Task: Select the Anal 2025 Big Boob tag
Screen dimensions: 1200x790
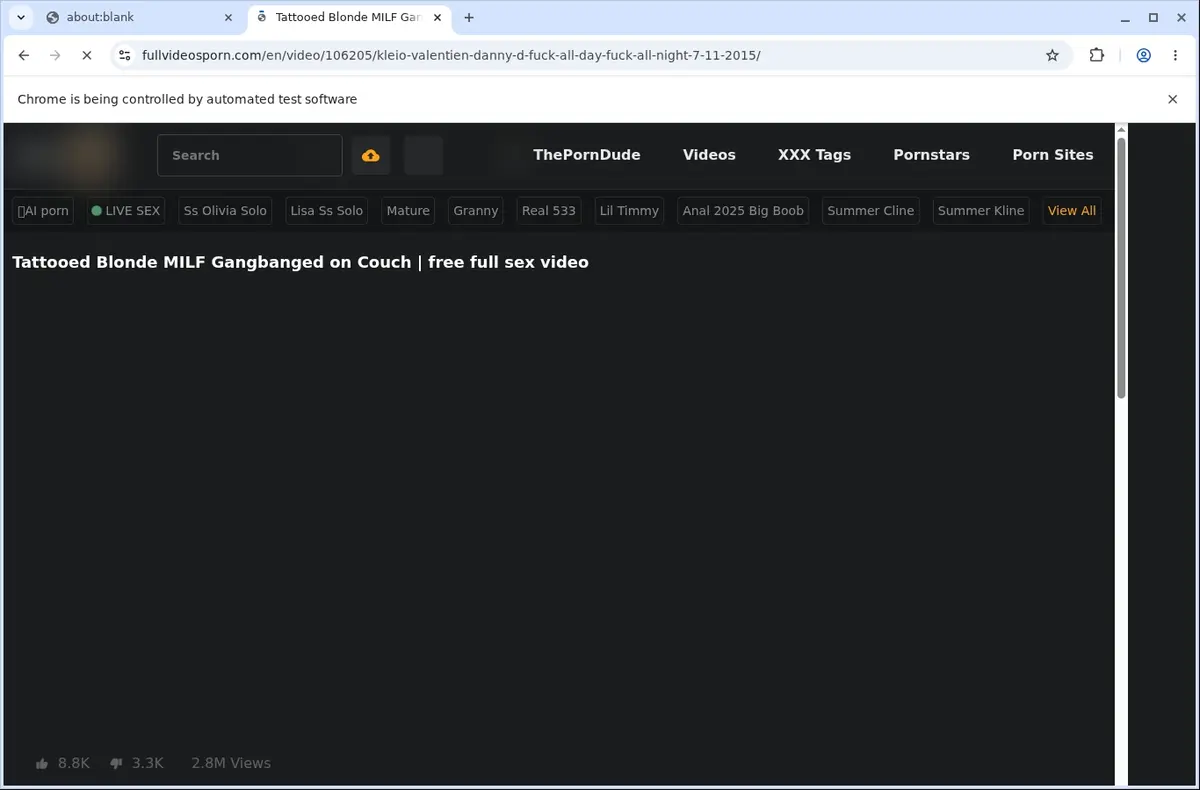Action: click(x=743, y=211)
